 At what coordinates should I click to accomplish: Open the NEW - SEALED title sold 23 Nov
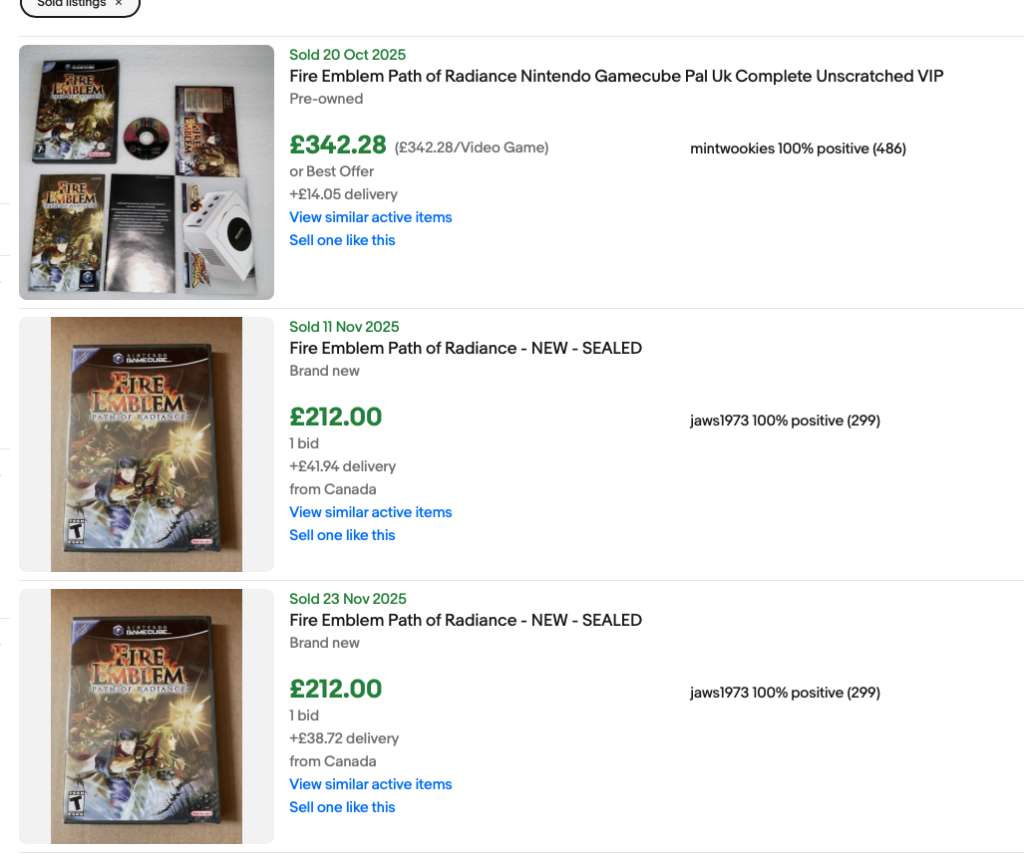click(465, 620)
